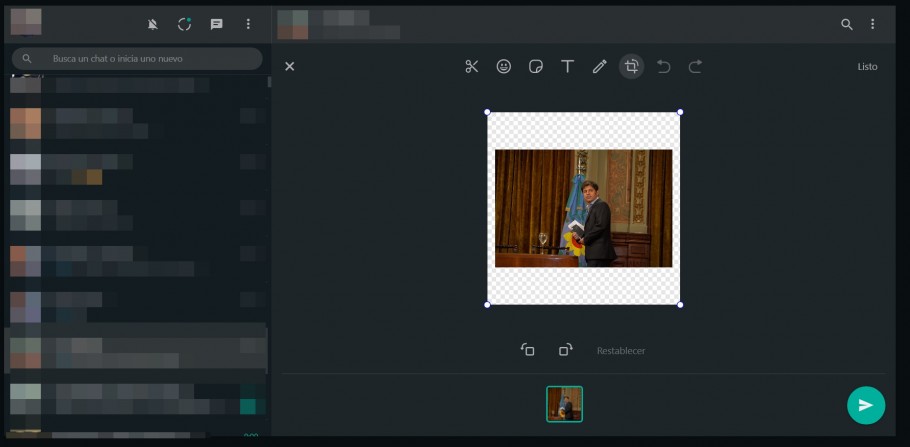Screen dimensions: 910x447
Task: Select the image thumbnail in tray
Action: [564, 404]
